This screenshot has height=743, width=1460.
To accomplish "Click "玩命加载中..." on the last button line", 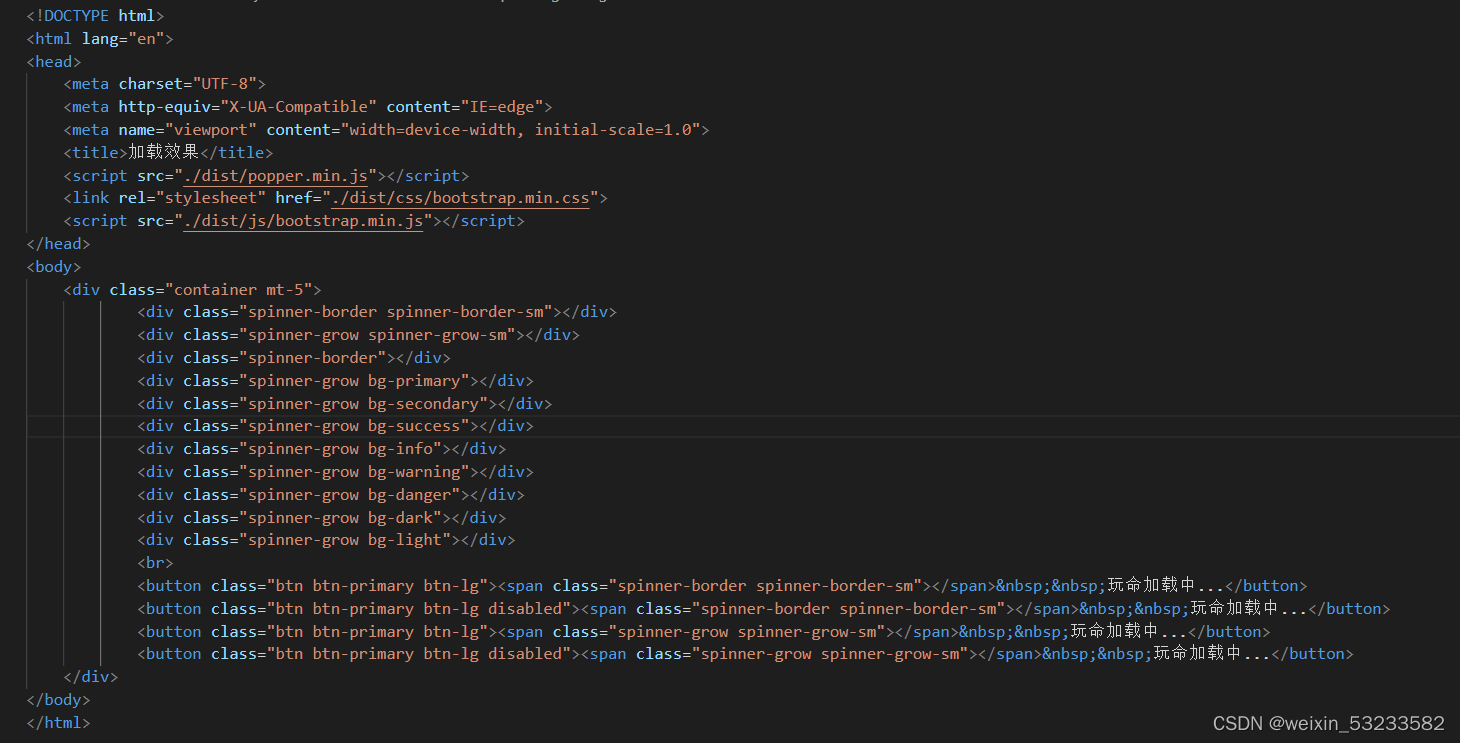I will coord(1212,654).
